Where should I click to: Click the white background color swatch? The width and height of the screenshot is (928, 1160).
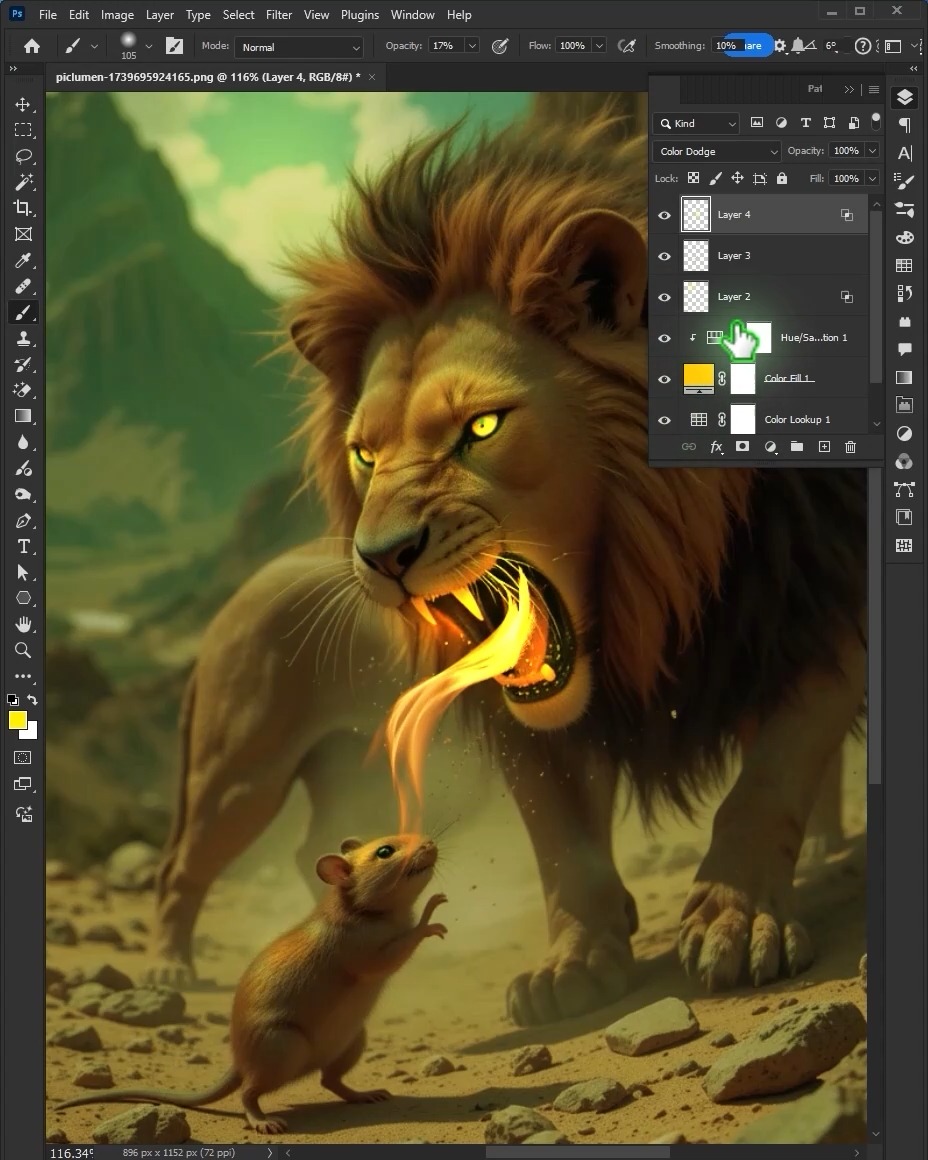click(30, 733)
